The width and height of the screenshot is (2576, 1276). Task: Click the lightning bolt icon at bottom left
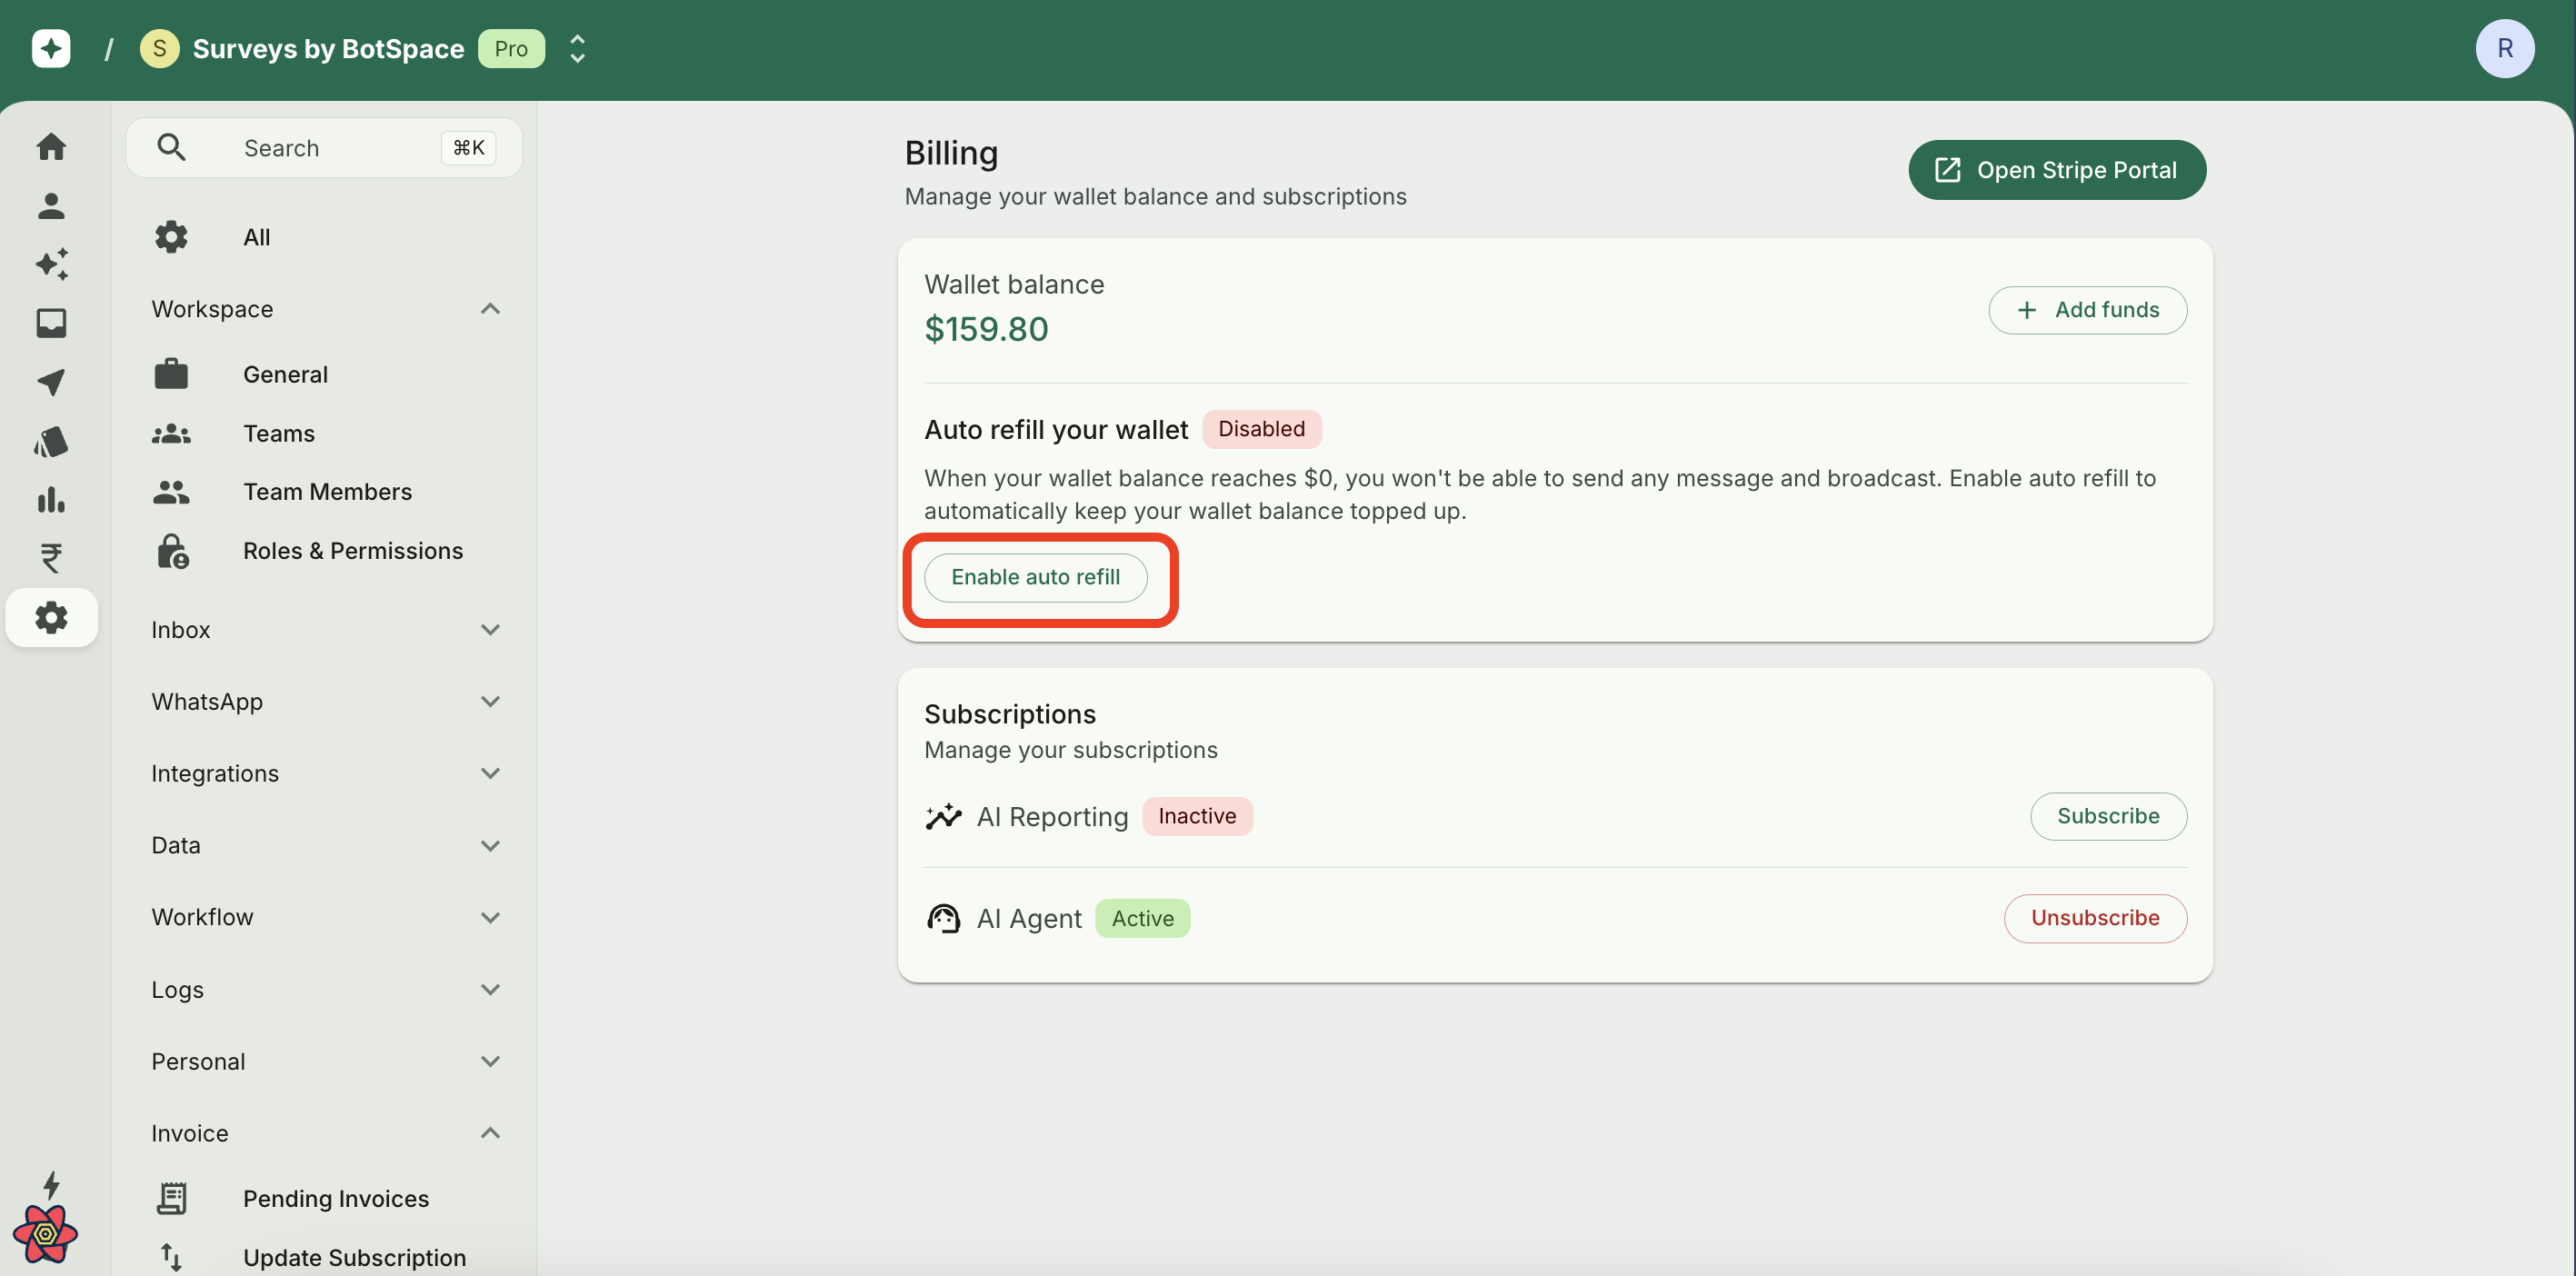(x=51, y=1185)
